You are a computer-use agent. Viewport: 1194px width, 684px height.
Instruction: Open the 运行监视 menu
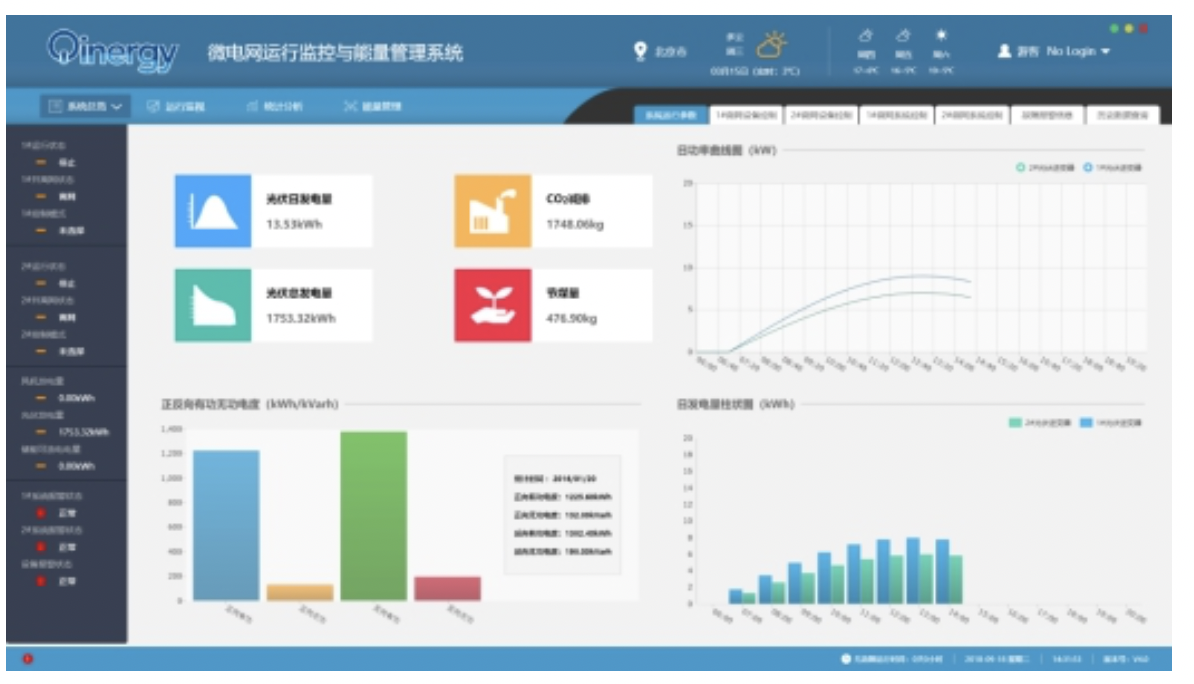click(176, 106)
